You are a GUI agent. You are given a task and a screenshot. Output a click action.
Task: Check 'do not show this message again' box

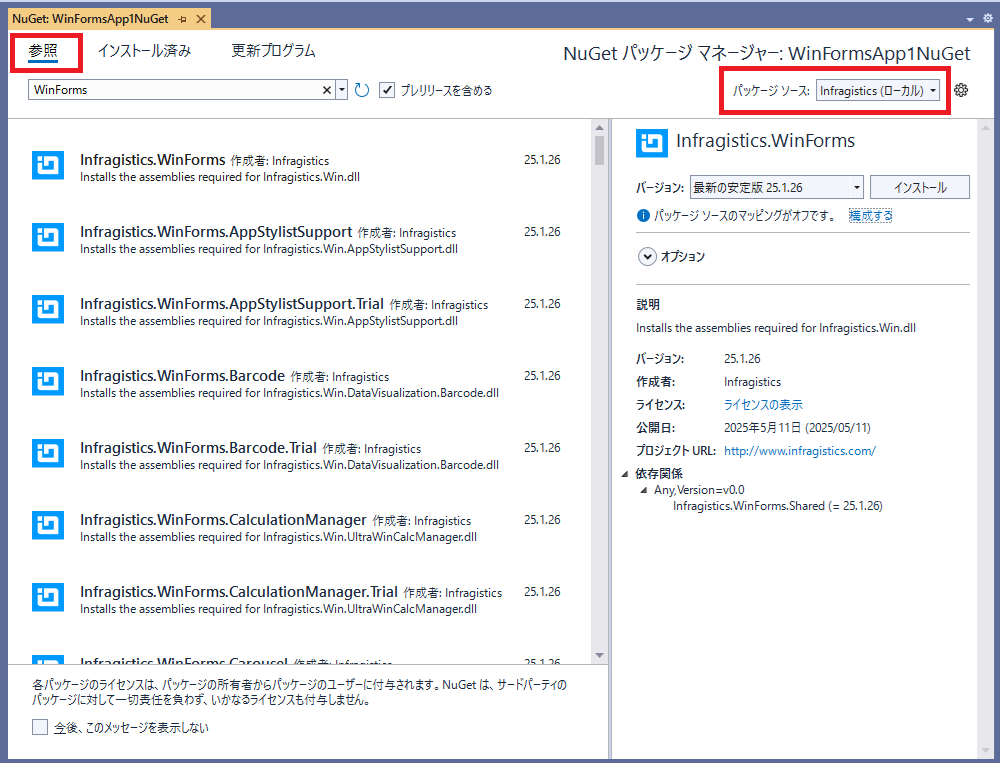pyautogui.click(x=40, y=727)
